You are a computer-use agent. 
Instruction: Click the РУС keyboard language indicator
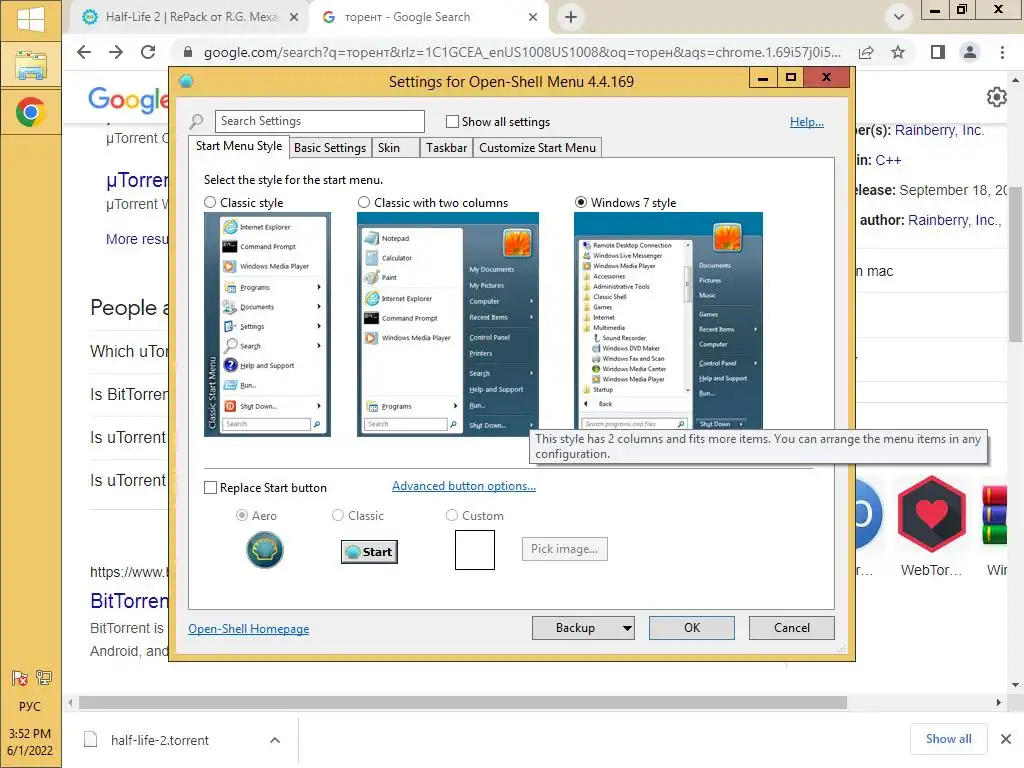pos(30,707)
